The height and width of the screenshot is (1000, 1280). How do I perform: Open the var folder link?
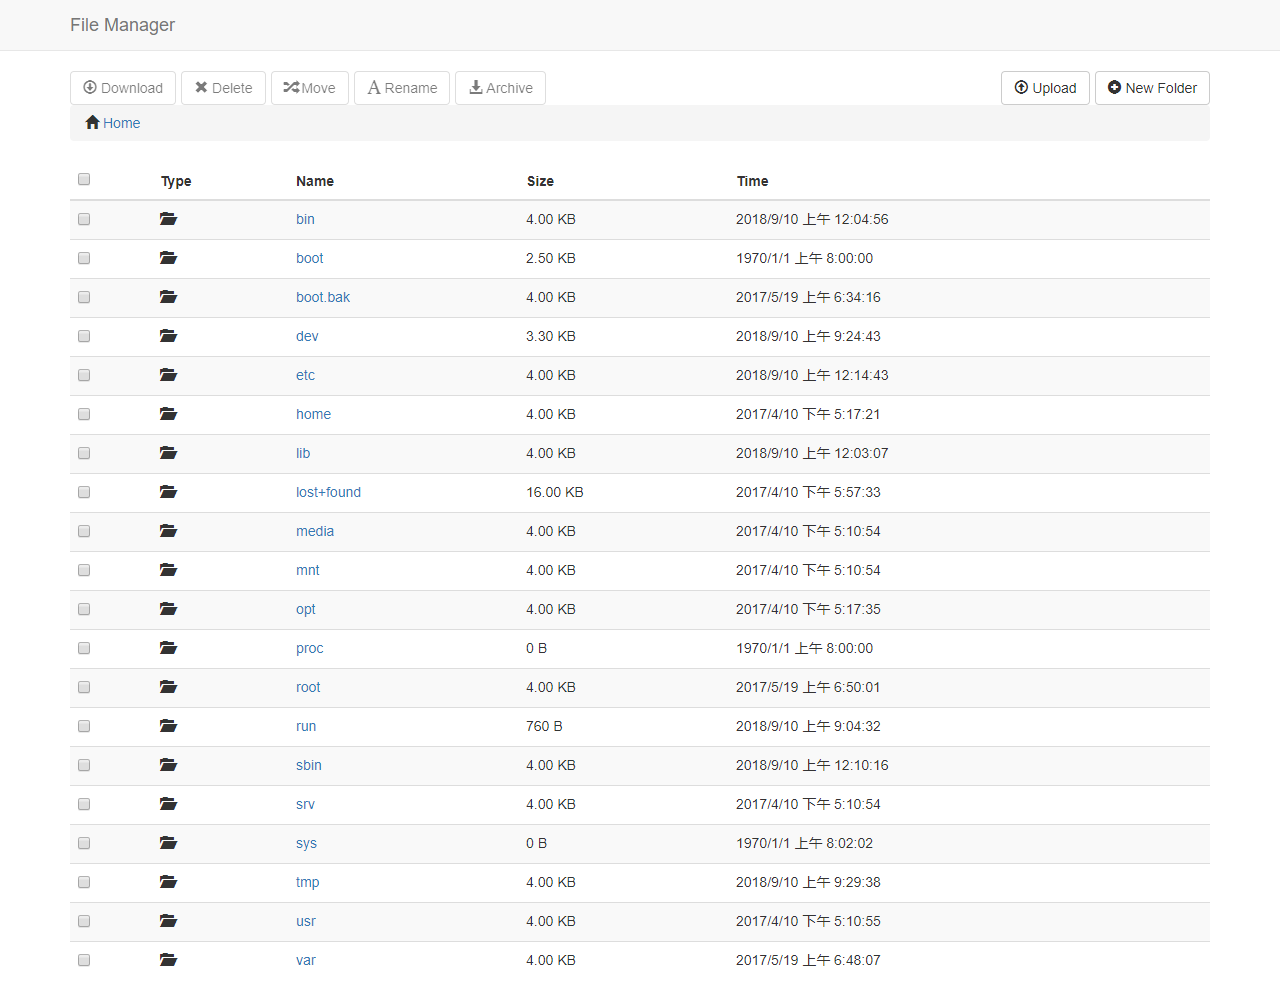click(x=305, y=960)
